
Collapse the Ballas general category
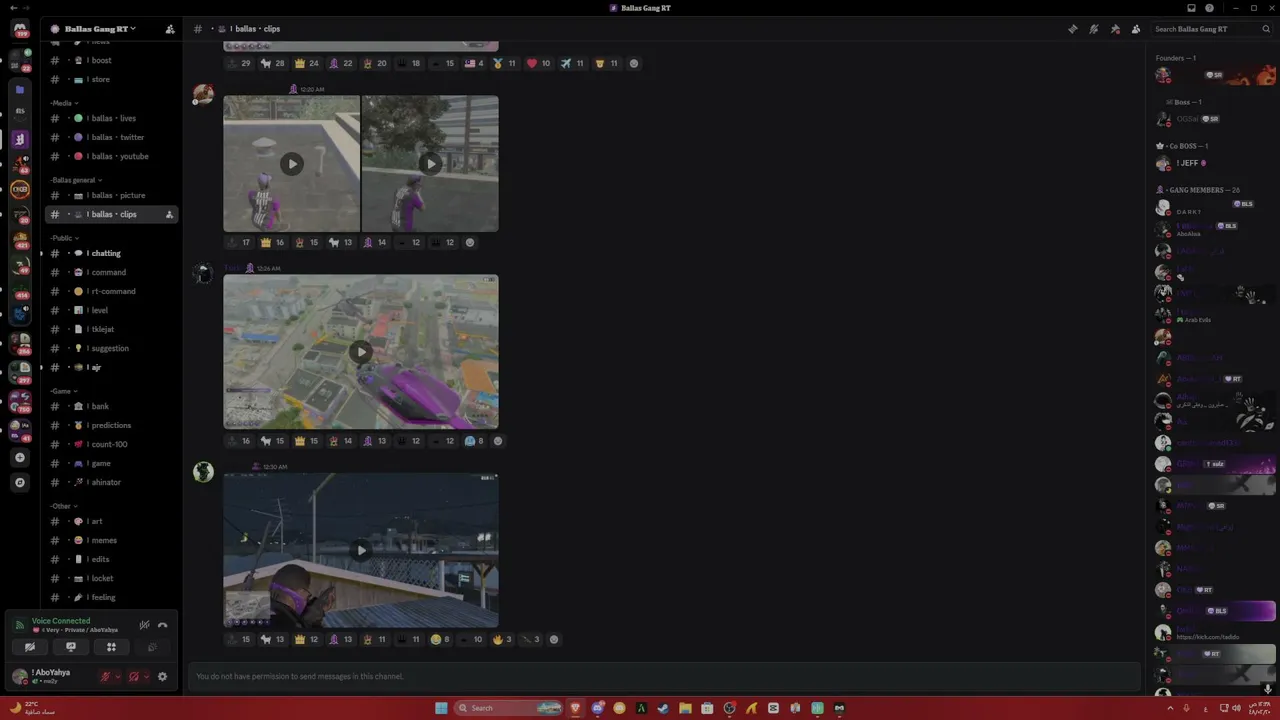(x=76, y=180)
